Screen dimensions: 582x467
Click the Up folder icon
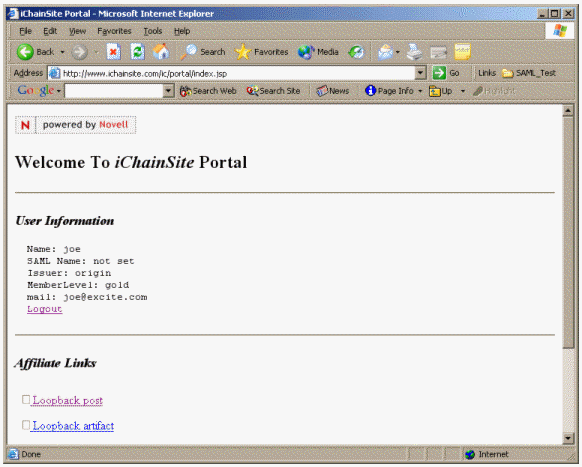tap(435, 91)
